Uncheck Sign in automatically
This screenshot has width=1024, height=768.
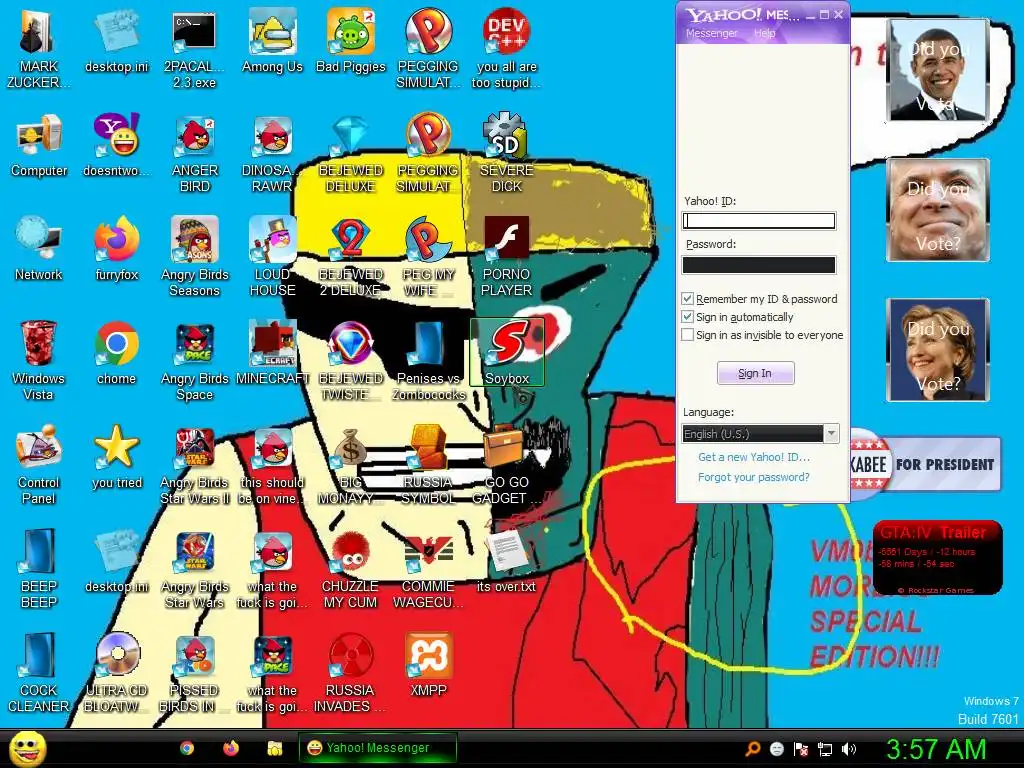(687, 317)
